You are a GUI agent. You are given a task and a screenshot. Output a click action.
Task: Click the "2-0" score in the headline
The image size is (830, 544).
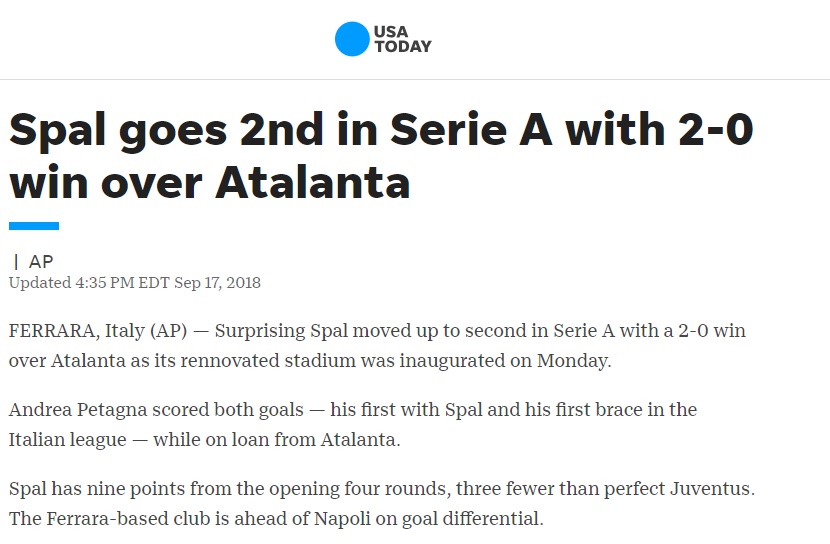[x=716, y=129]
